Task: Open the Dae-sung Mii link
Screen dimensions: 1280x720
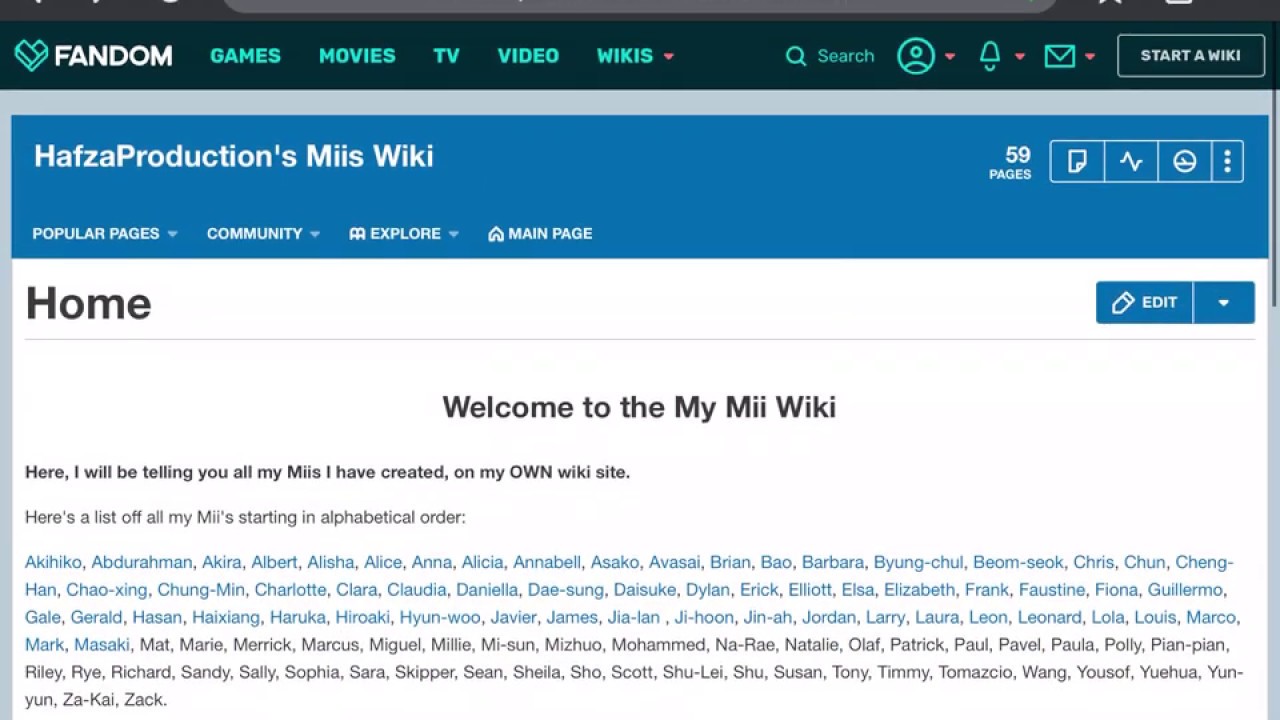Action: tap(566, 590)
